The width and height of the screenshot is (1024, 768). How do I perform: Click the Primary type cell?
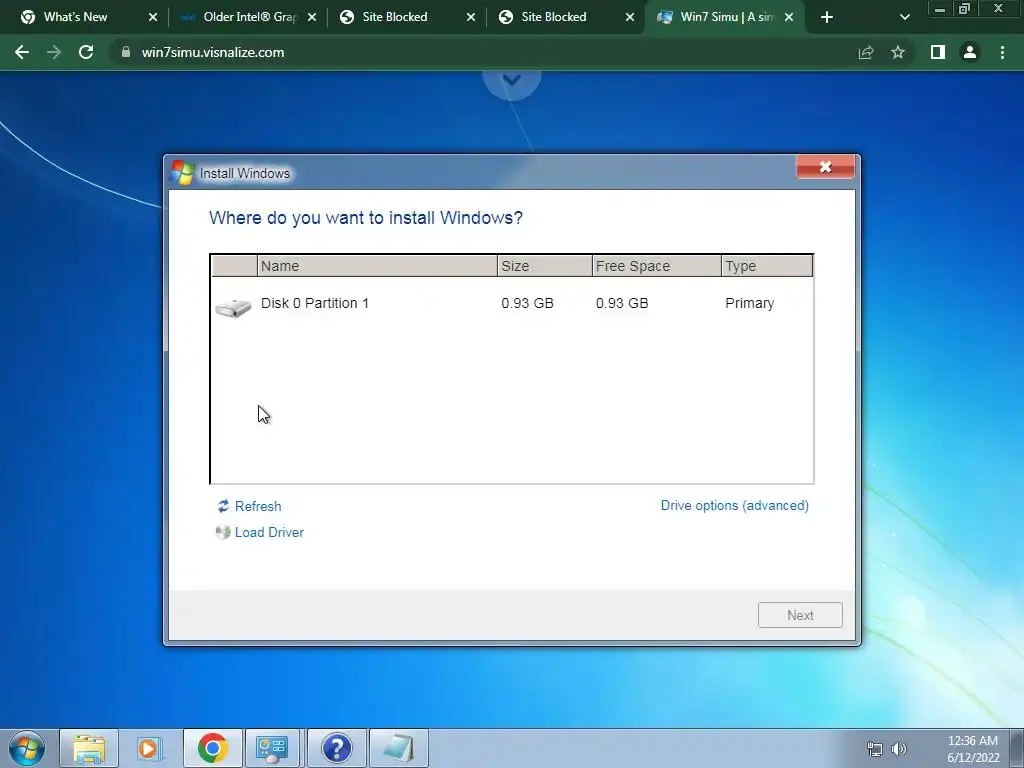pyautogui.click(x=750, y=303)
